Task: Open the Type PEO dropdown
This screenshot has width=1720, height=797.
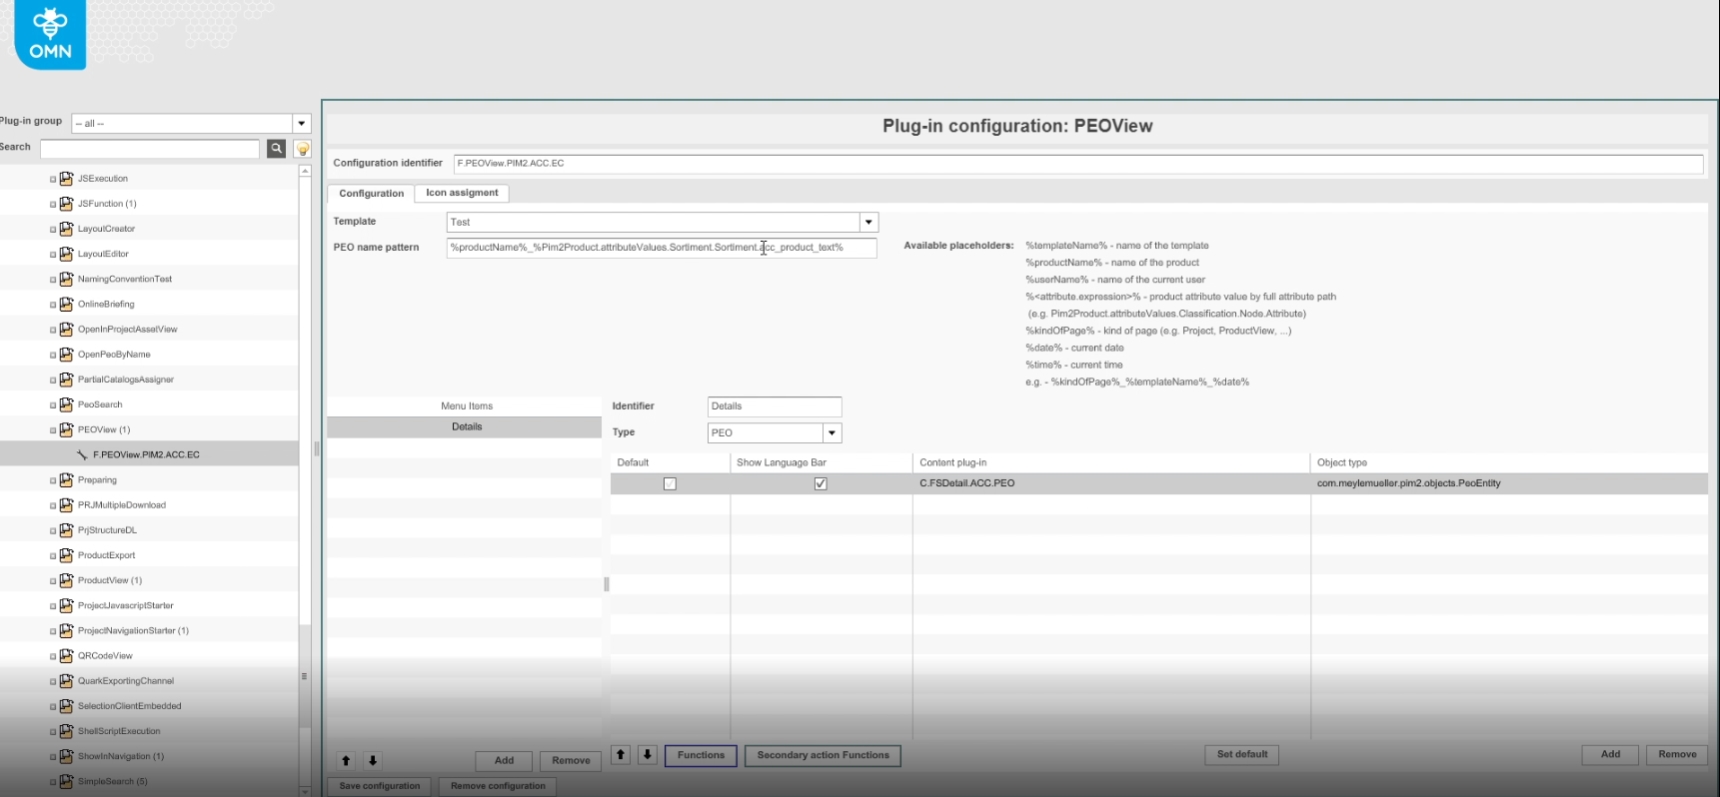Action: (831, 433)
